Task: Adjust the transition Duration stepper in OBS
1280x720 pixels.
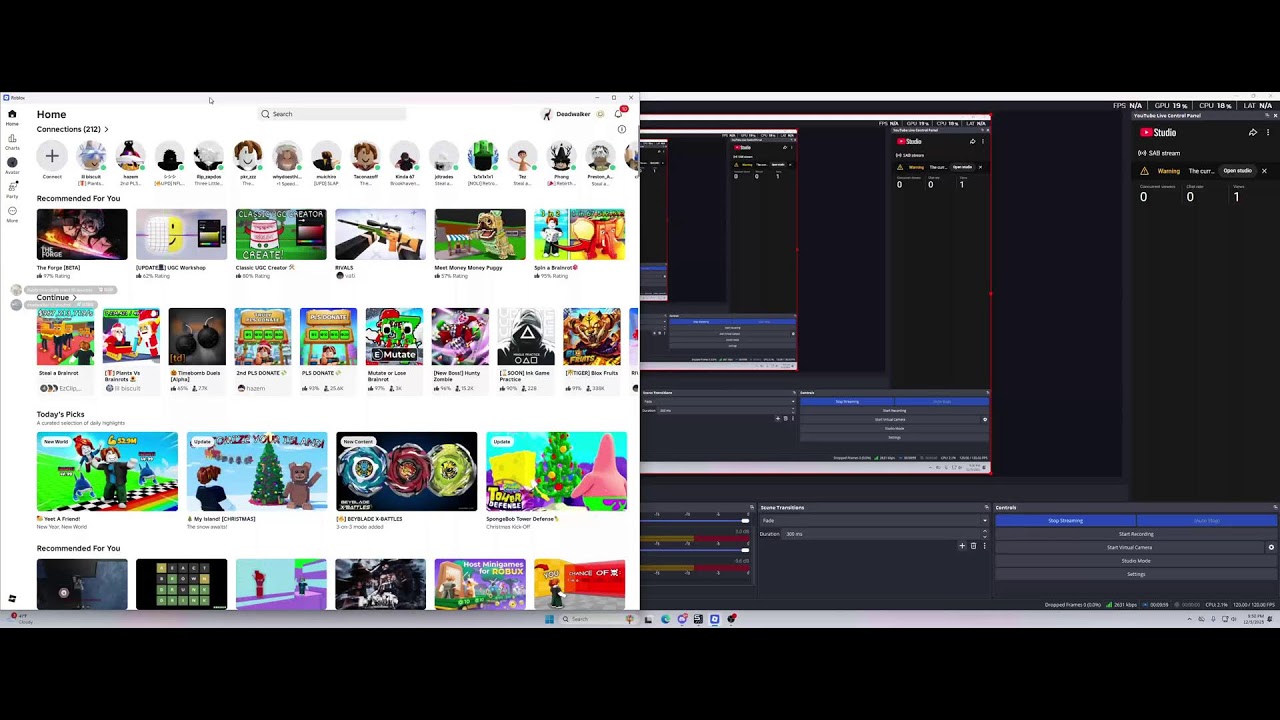Action: pos(984,534)
